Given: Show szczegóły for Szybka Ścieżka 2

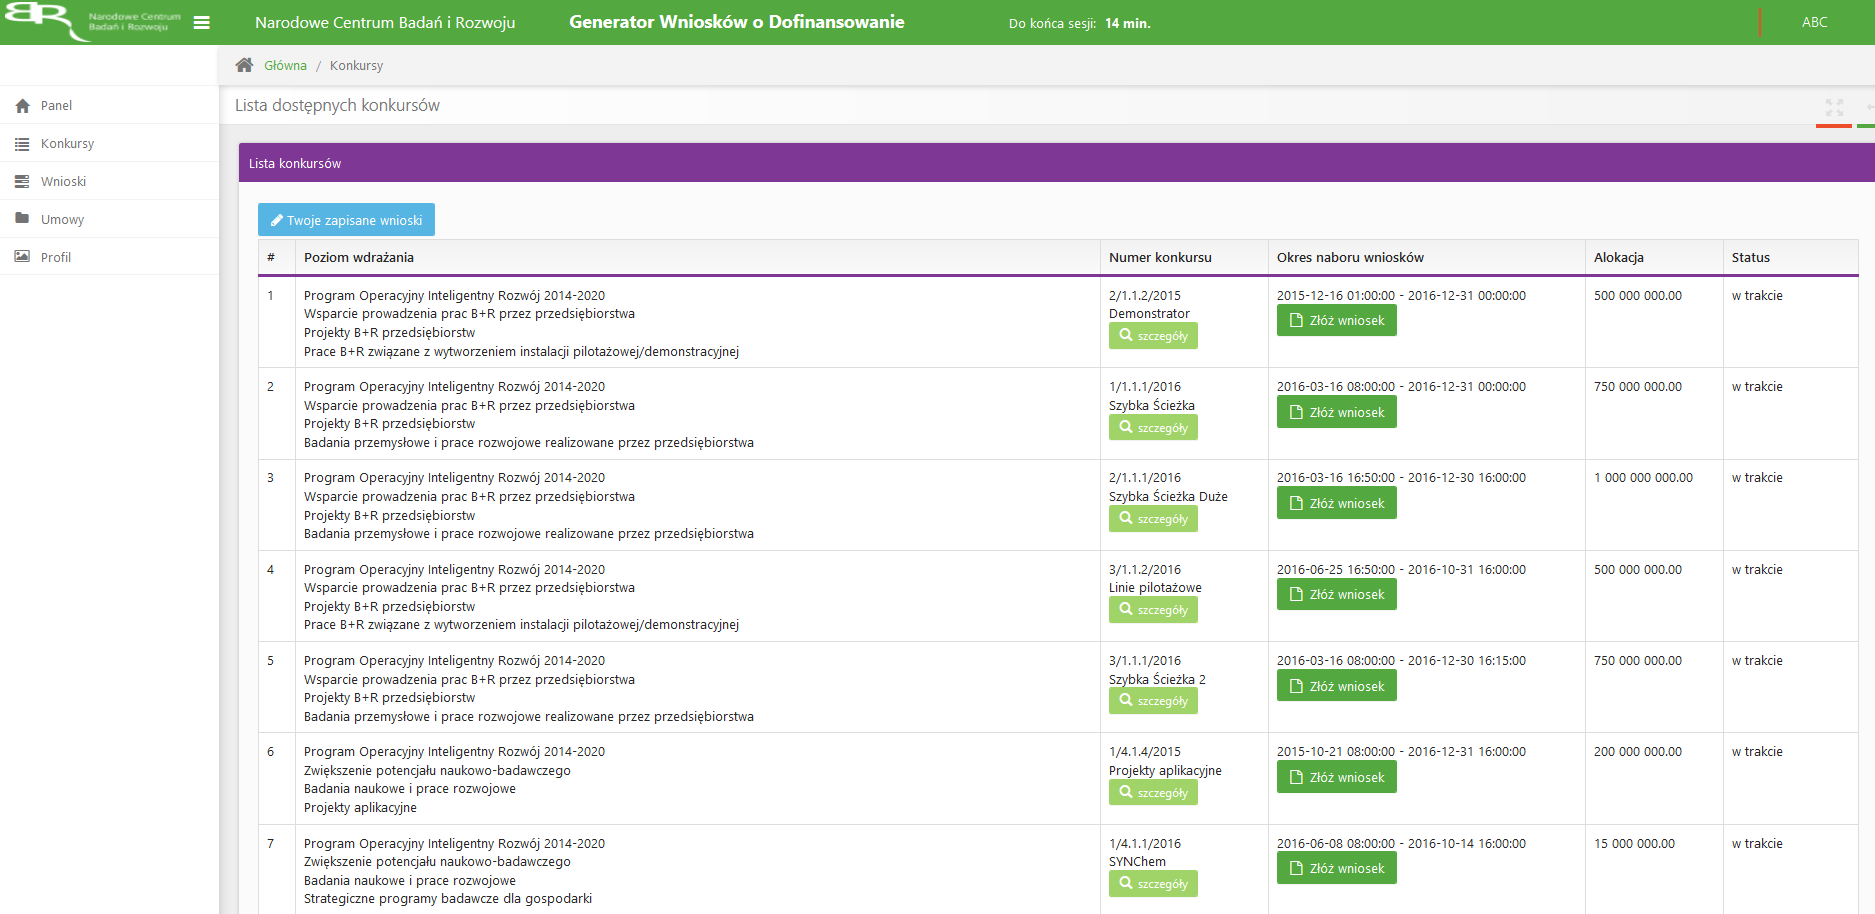Looking at the screenshot, I should tap(1153, 700).
